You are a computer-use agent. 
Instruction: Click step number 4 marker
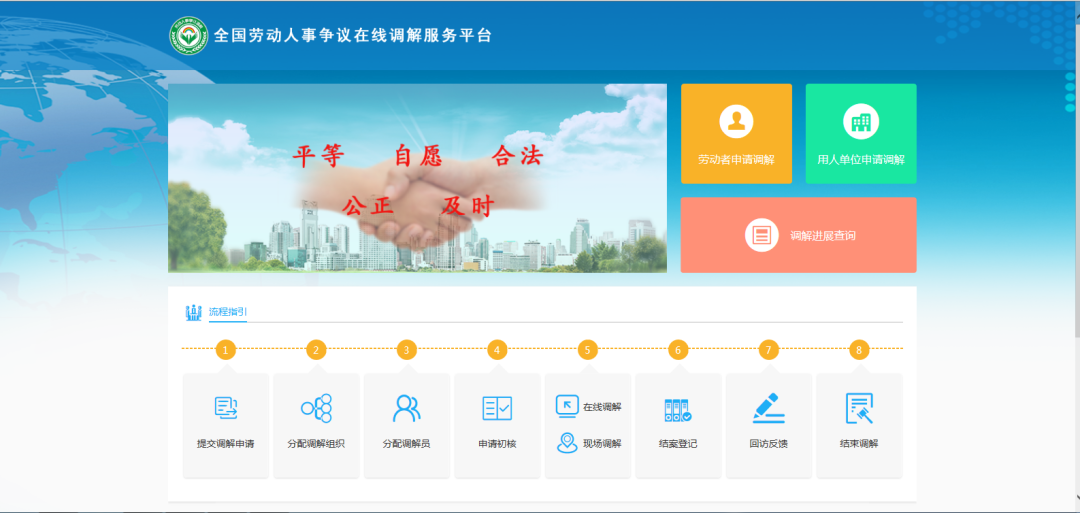point(497,350)
